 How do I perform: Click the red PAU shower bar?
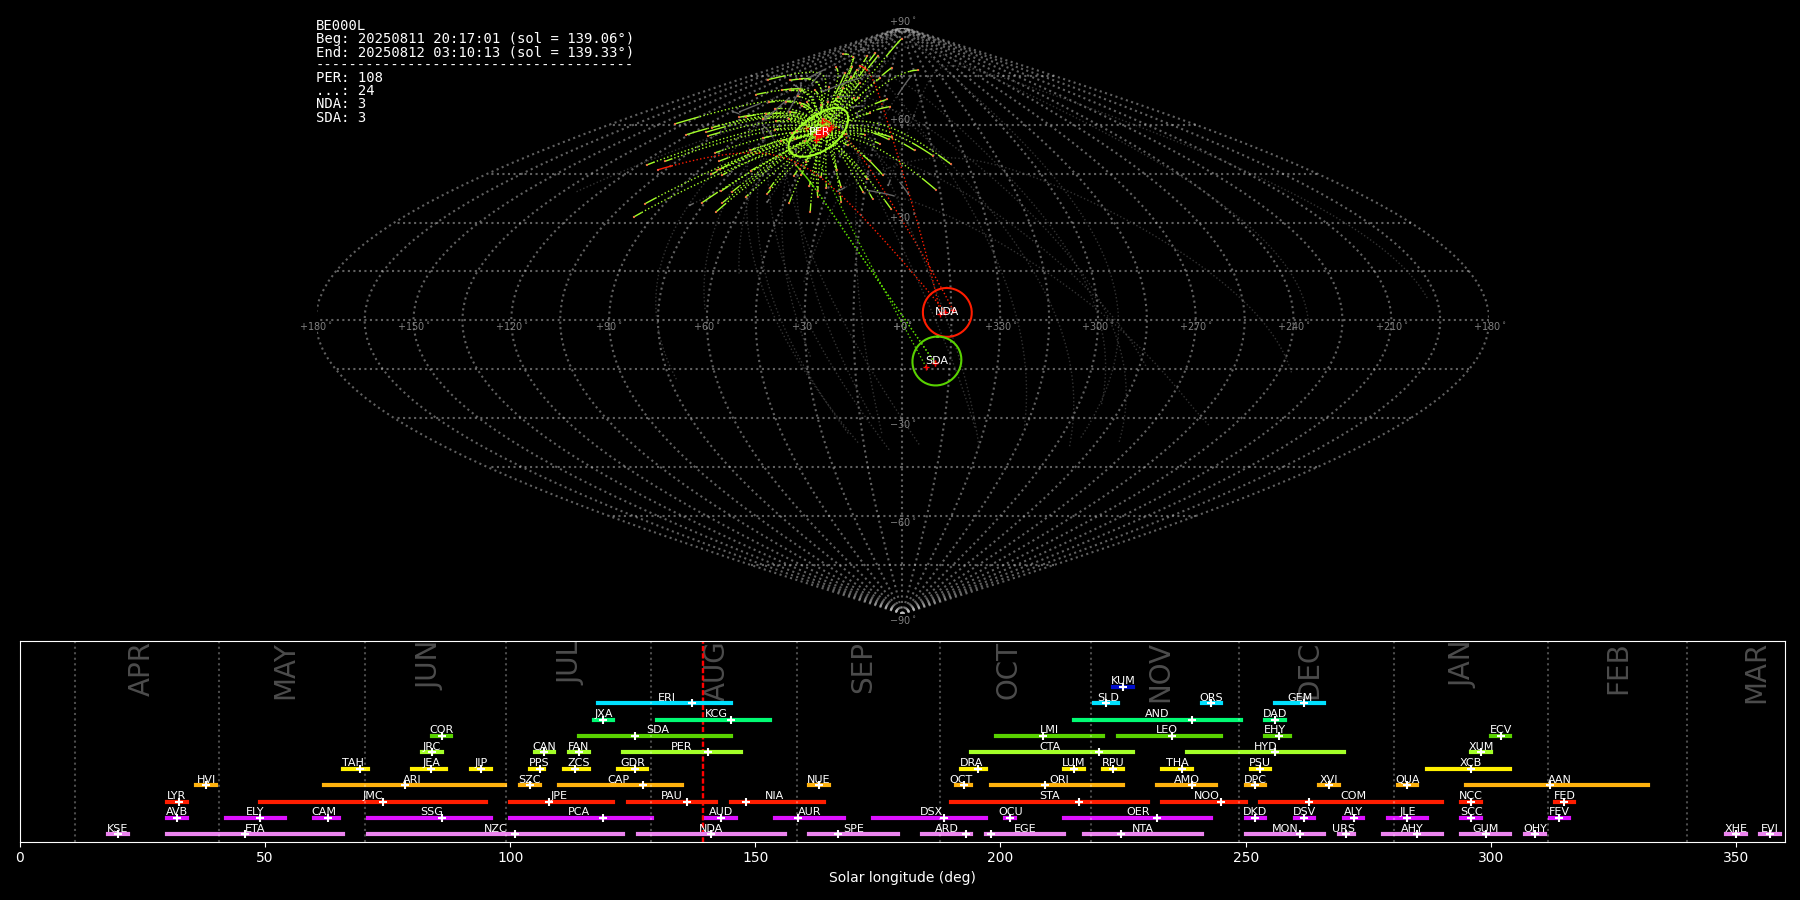coord(672,802)
